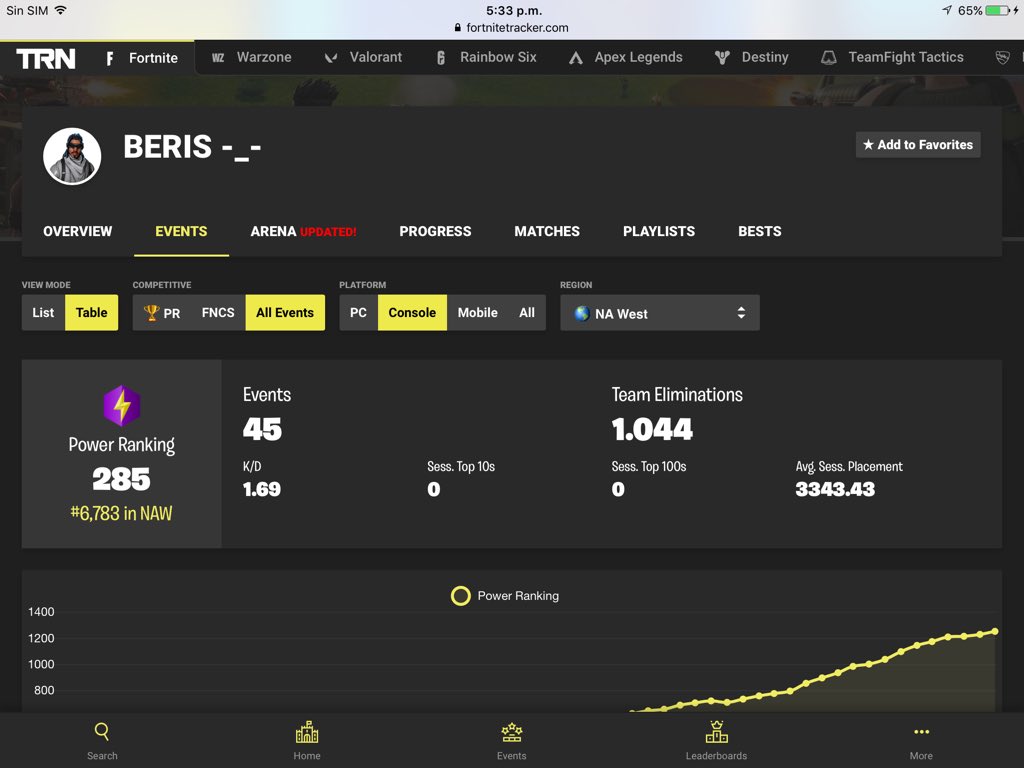Filter competitive by FNCS
This screenshot has width=1024, height=768.
[x=218, y=313]
